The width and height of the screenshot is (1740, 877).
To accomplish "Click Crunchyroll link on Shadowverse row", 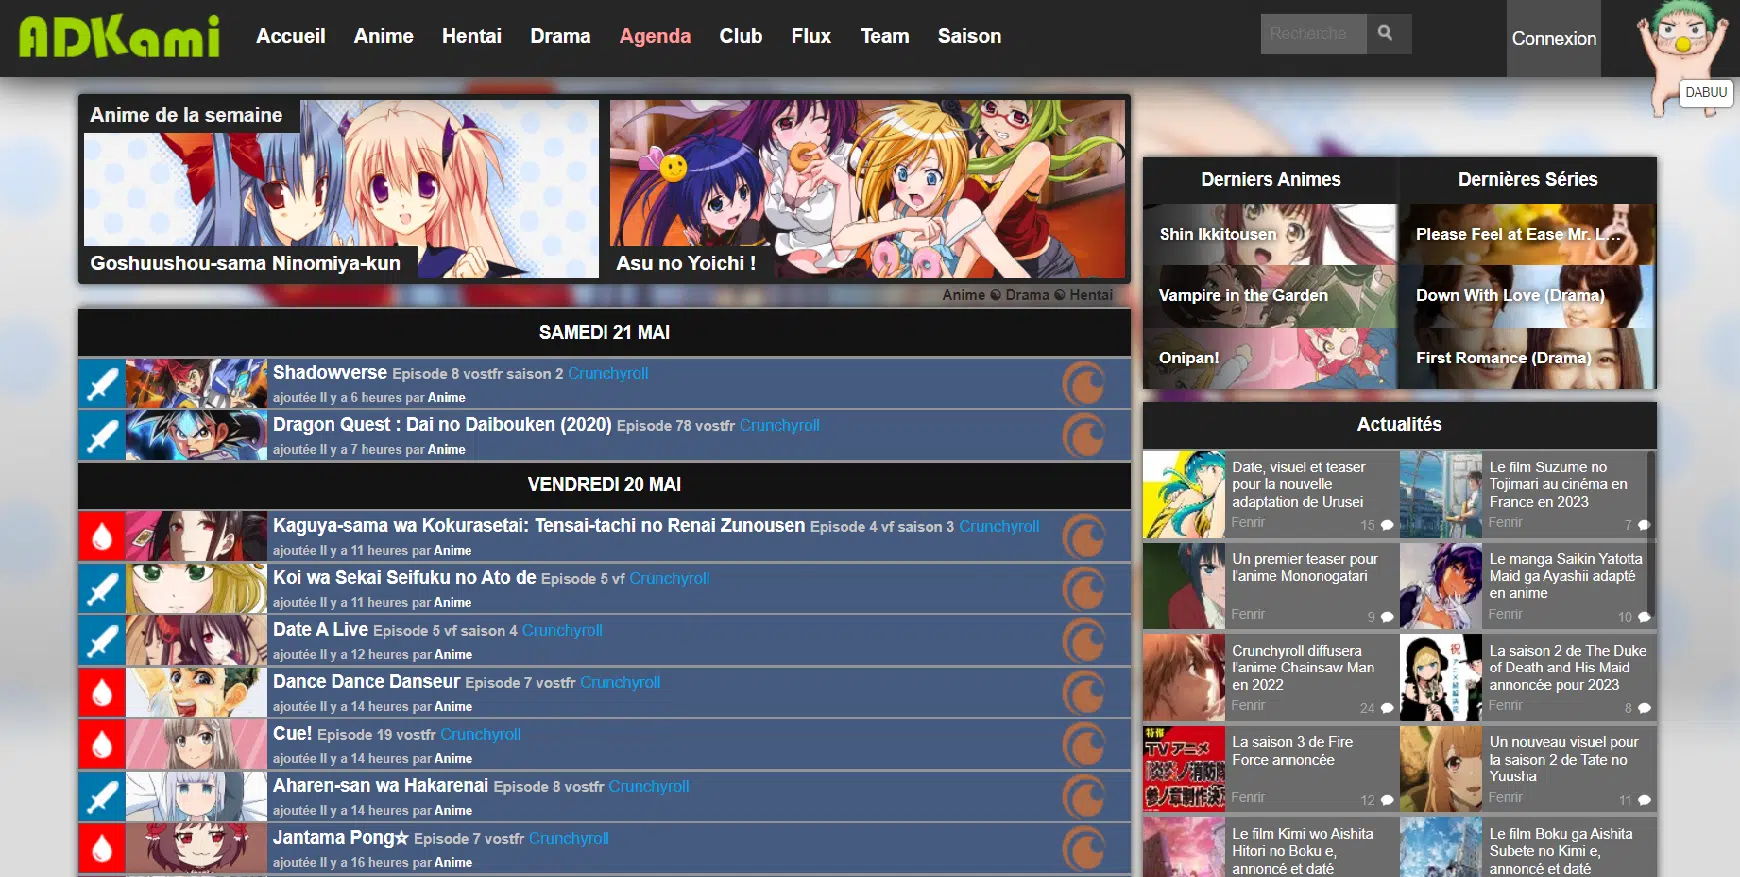I will [x=608, y=373].
